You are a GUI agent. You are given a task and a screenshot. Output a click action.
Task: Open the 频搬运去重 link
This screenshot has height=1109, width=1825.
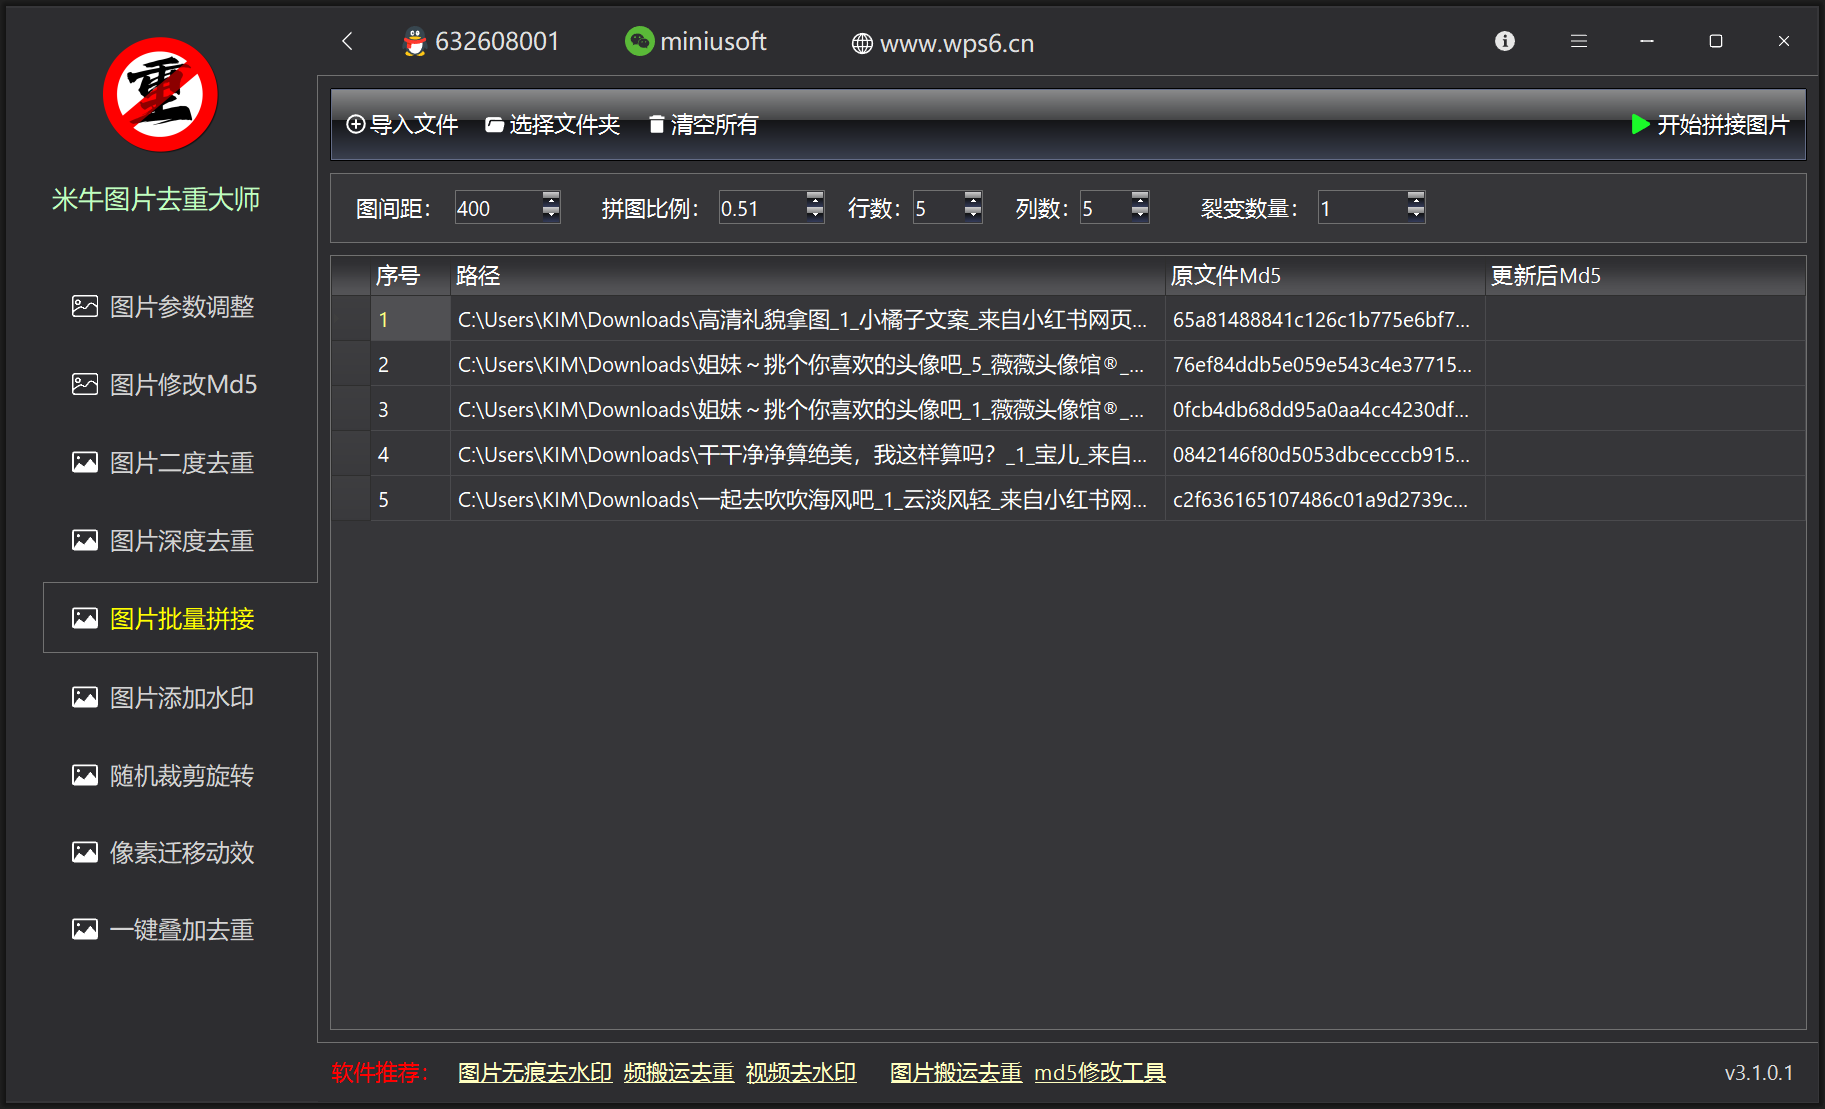[x=679, y=1073]
